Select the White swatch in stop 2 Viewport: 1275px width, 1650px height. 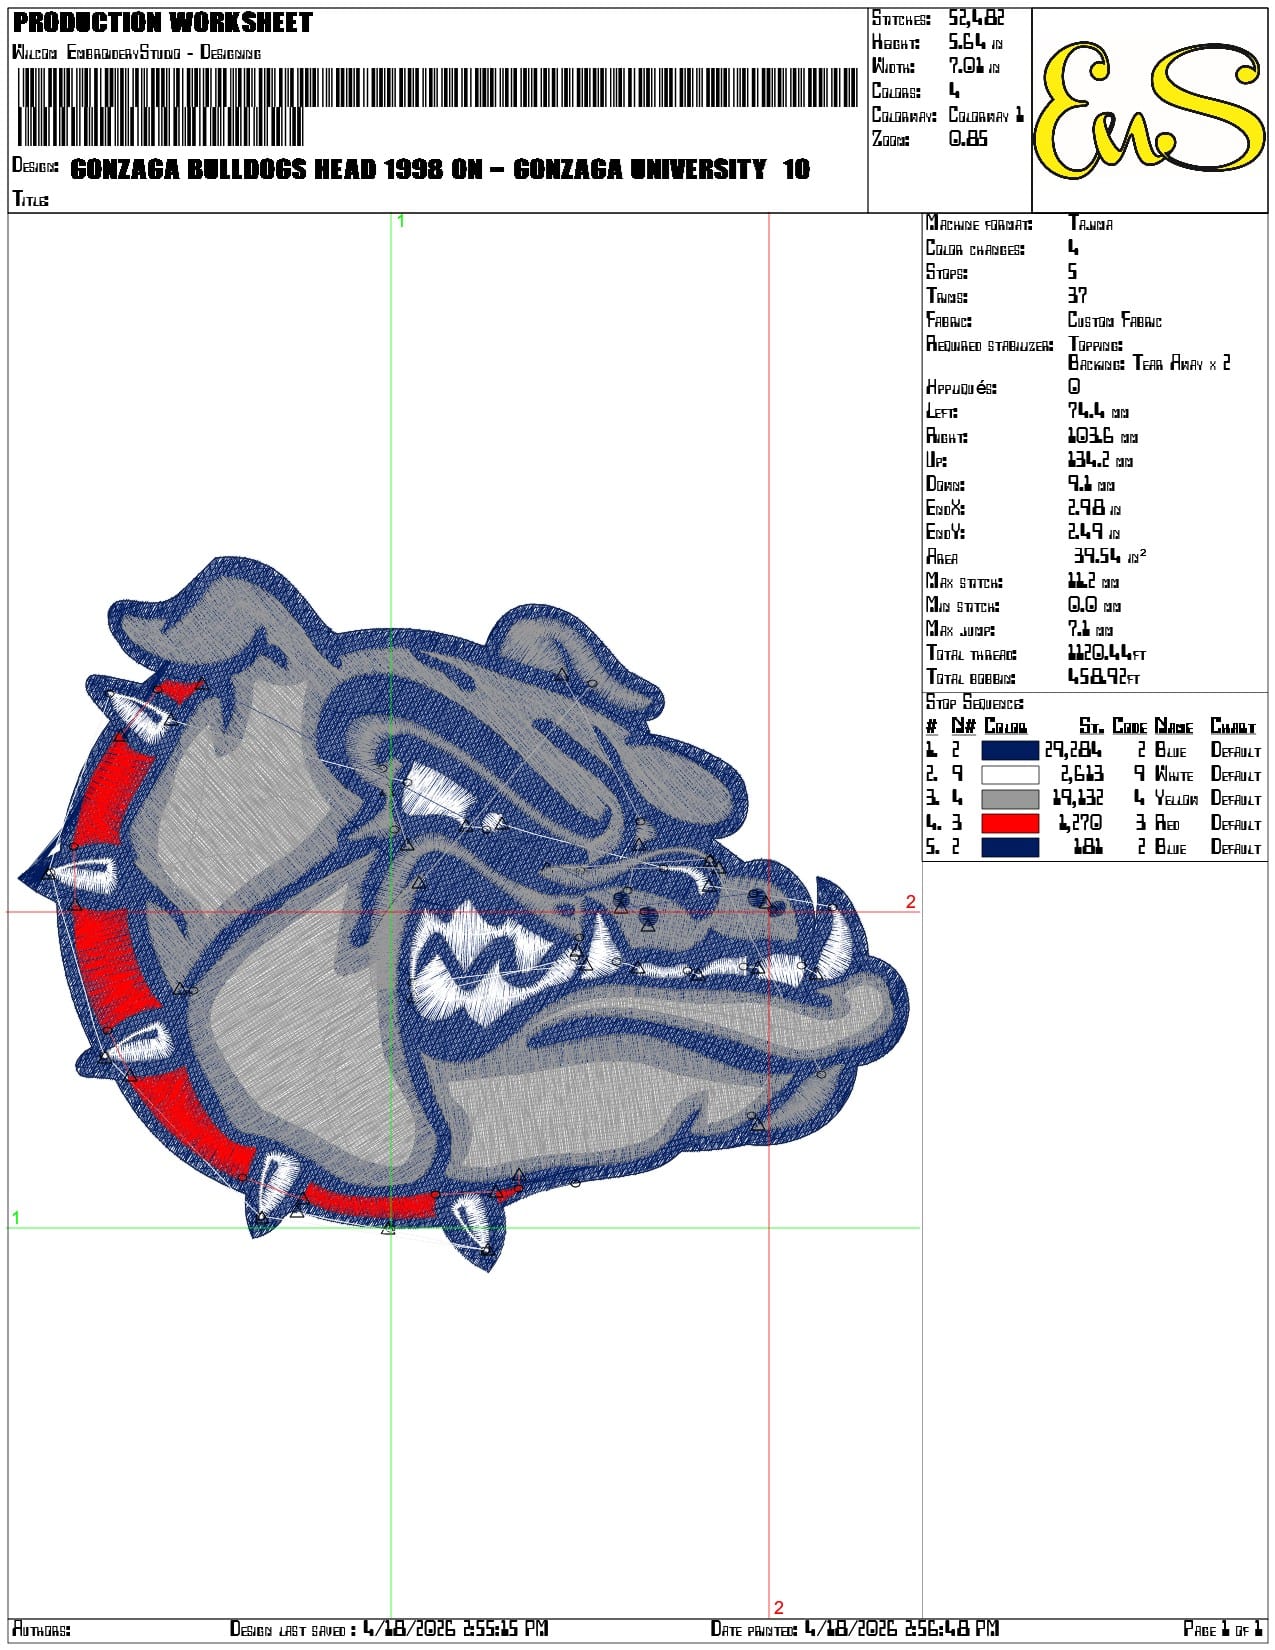(x=1010, y=774)
